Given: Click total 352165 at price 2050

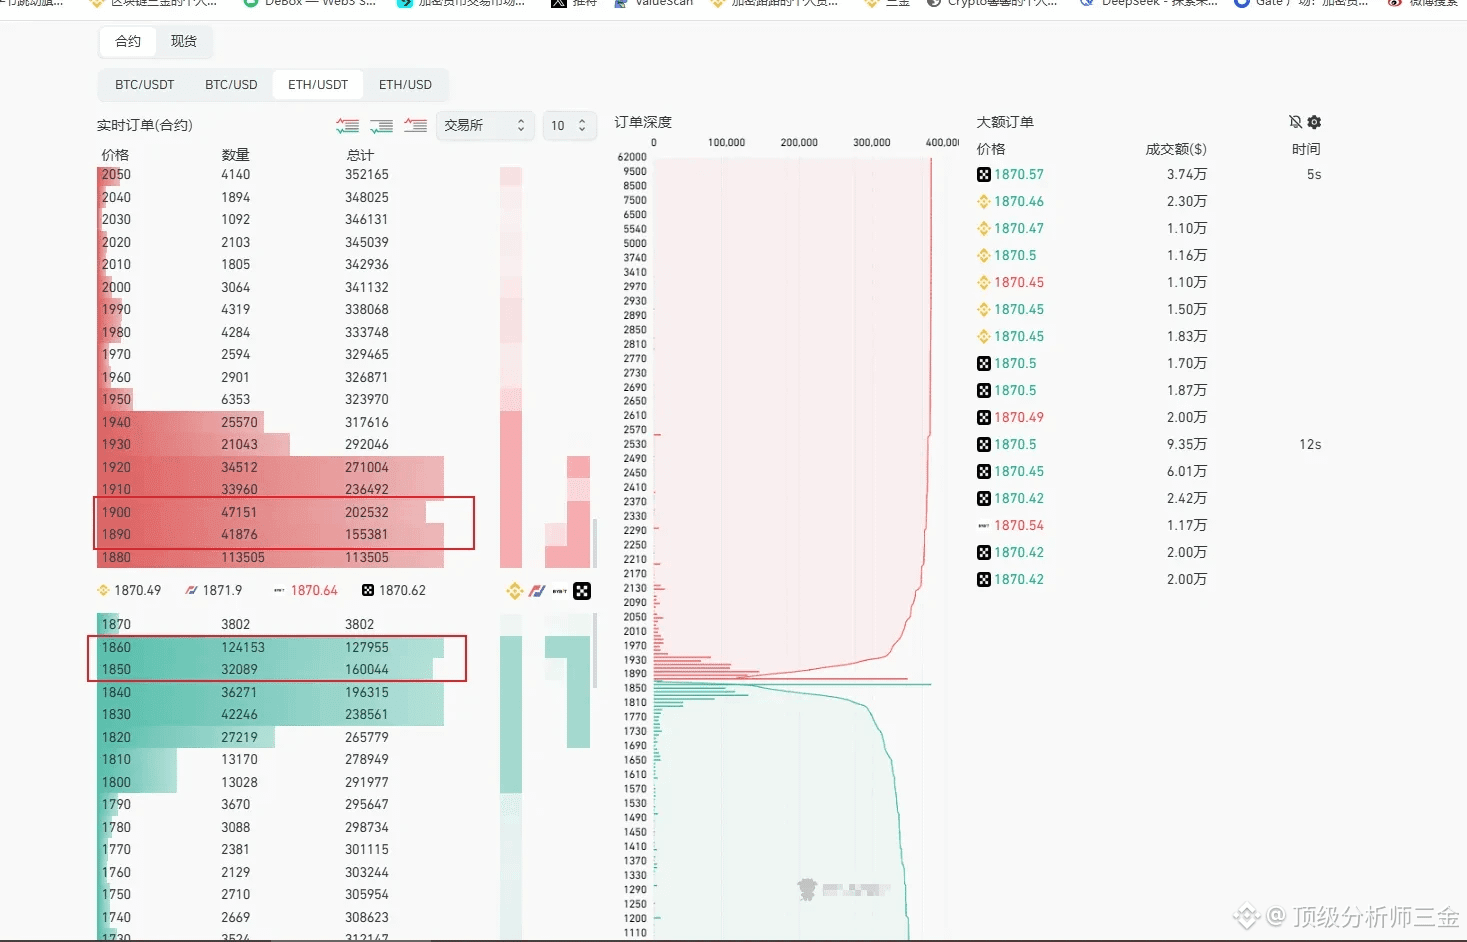Looking at the screenshot, I should click(367, 174).
